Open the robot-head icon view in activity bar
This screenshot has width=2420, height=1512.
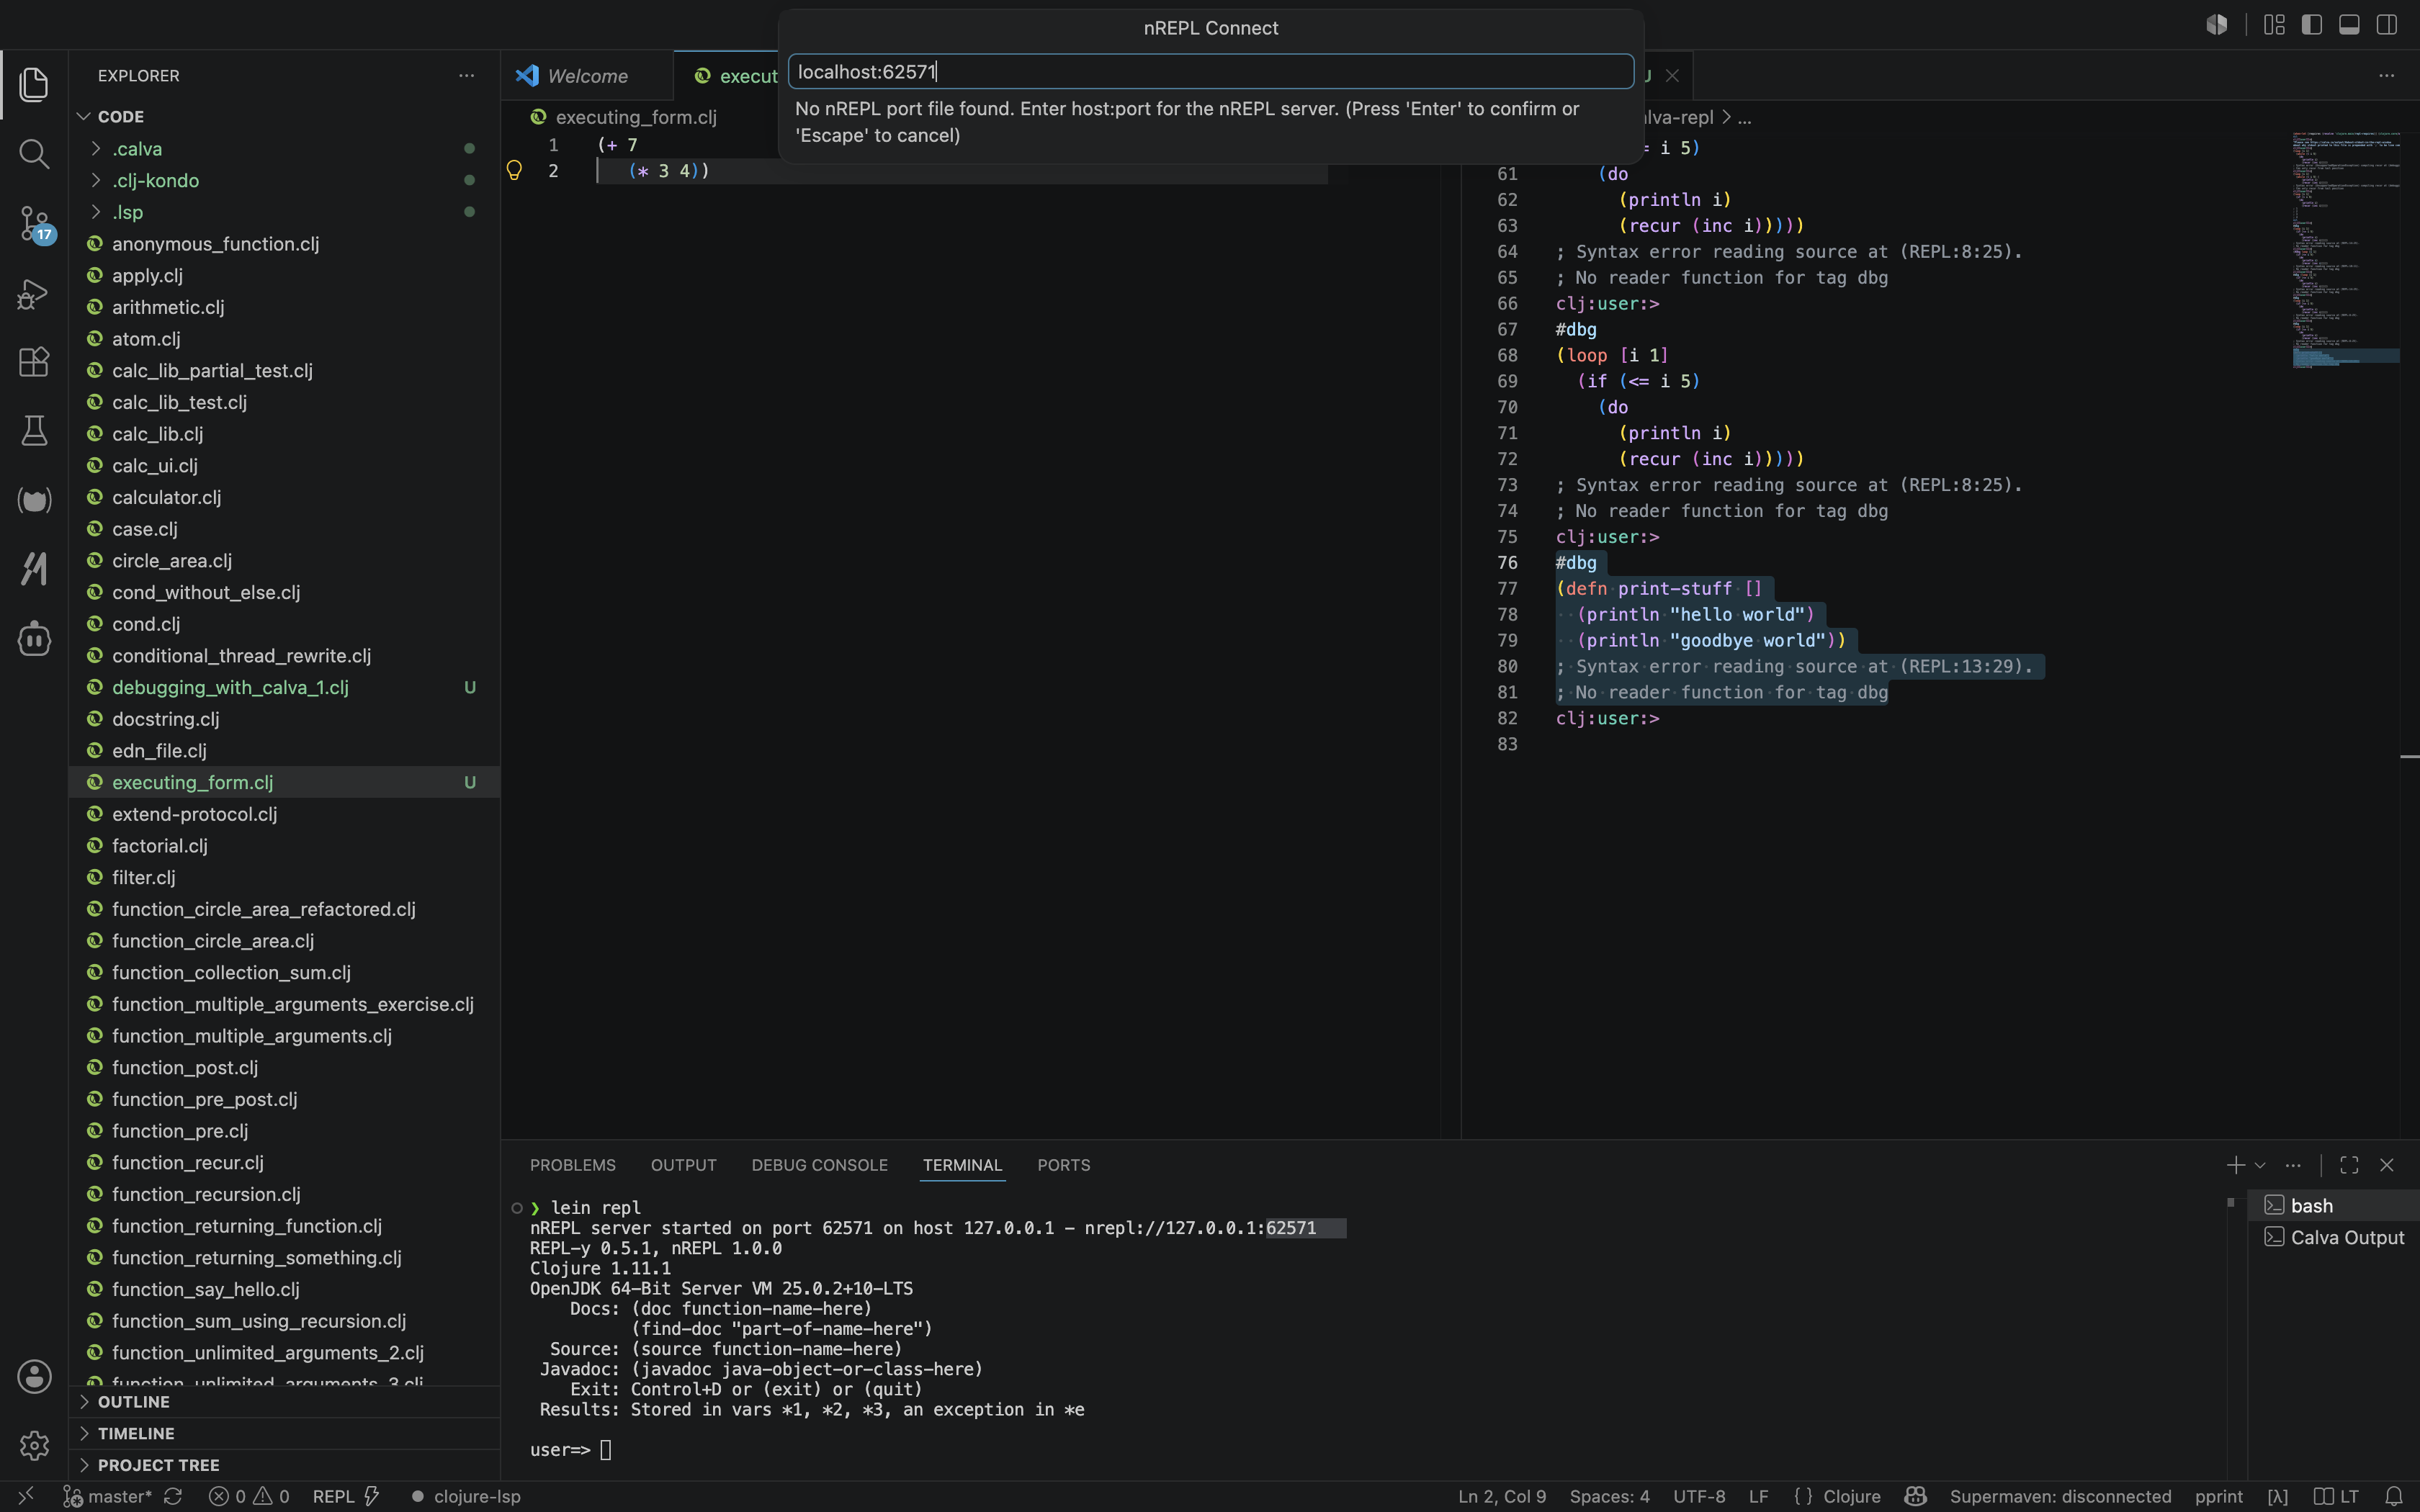point(34,638)
